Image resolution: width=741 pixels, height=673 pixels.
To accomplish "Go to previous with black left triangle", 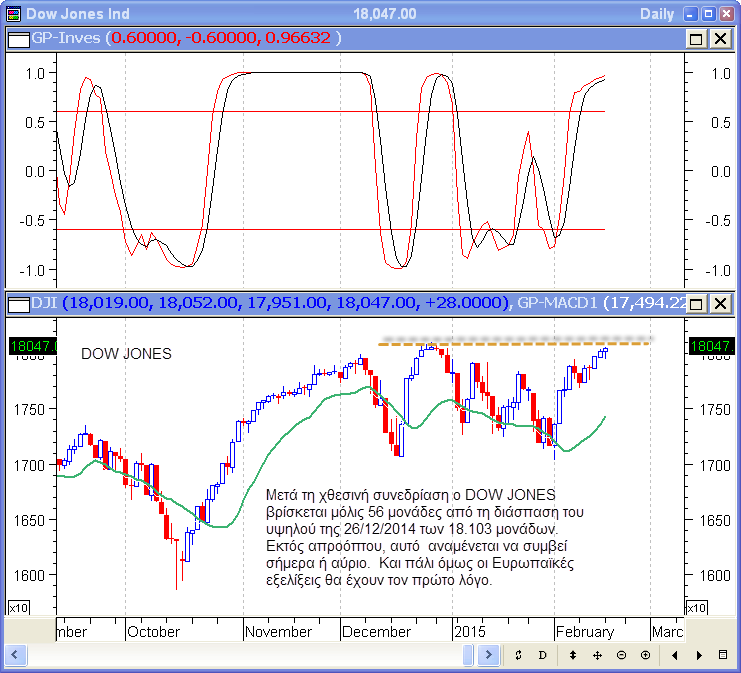I will pyautogui.click(x=675, y=655).
